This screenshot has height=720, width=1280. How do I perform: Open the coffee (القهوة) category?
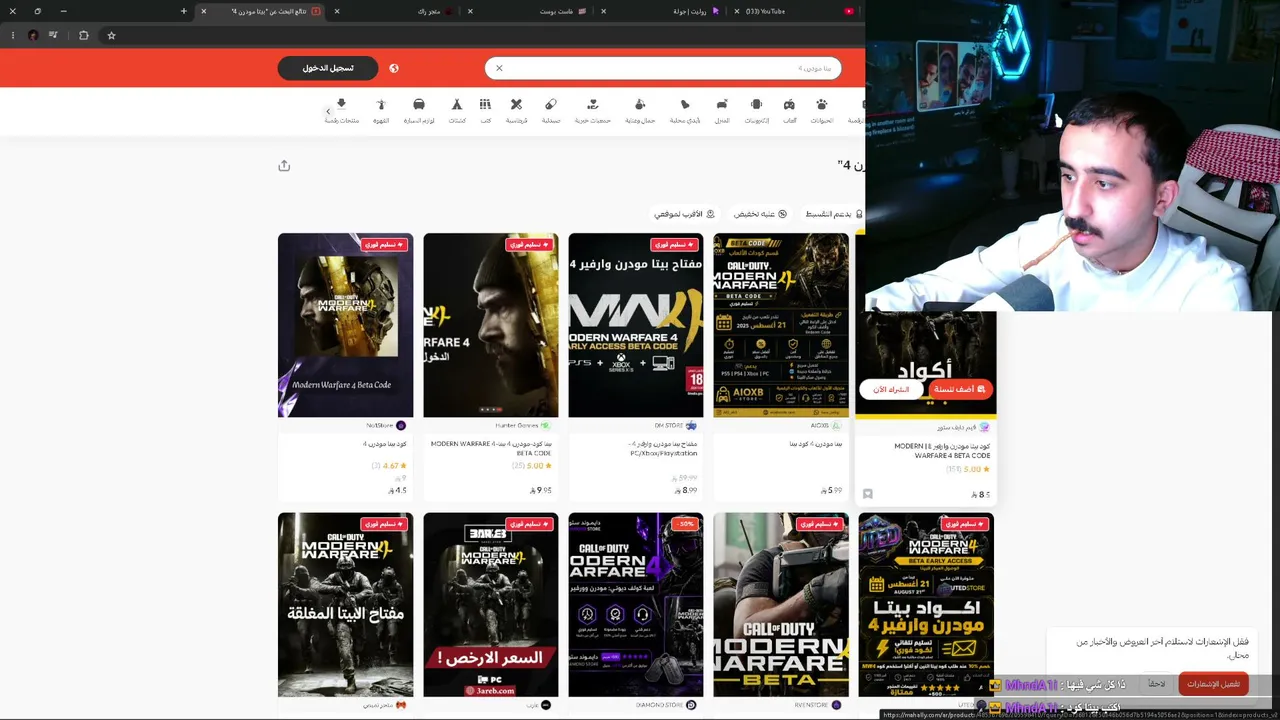pos(381,110)
